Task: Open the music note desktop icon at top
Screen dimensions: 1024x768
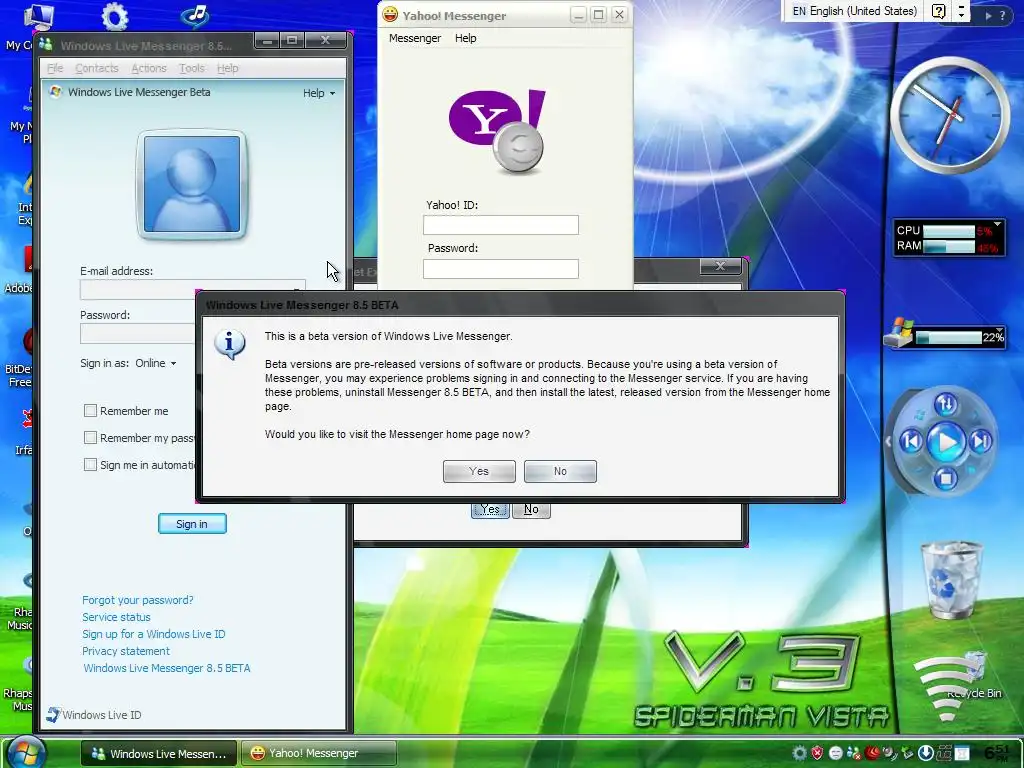Action: pyautogui.click(x=196, y=16)
